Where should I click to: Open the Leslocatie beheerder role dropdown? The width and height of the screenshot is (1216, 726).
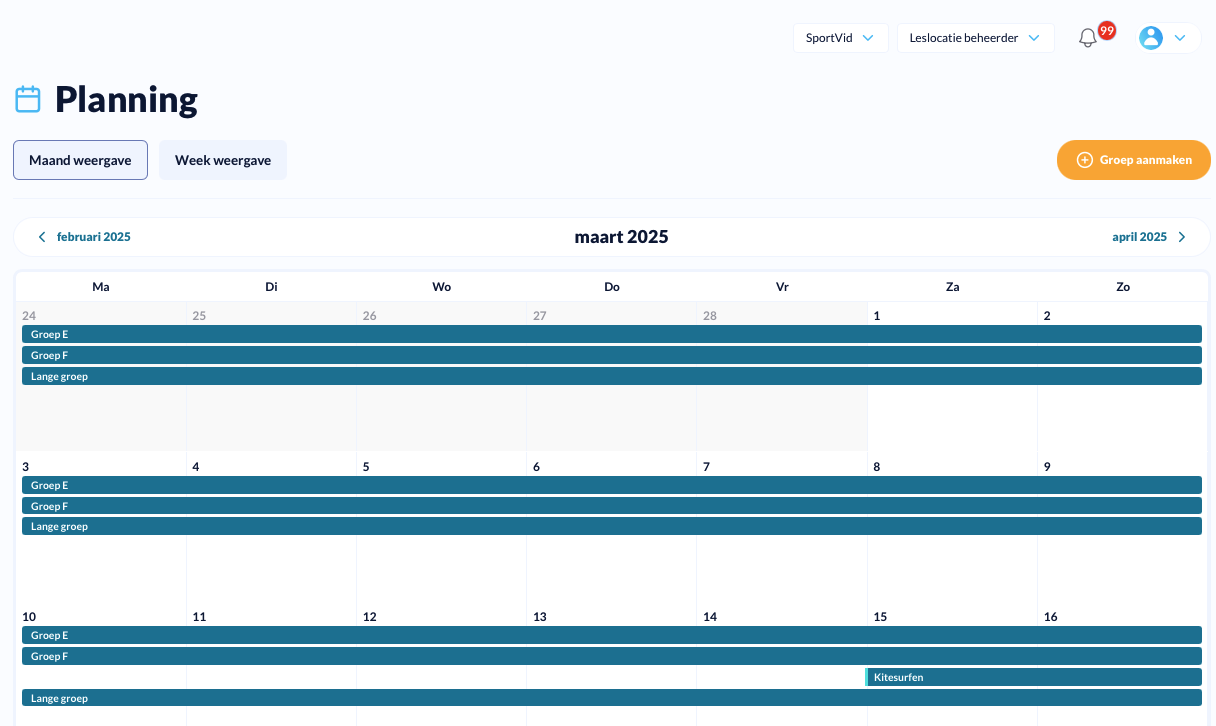point(976,38)
